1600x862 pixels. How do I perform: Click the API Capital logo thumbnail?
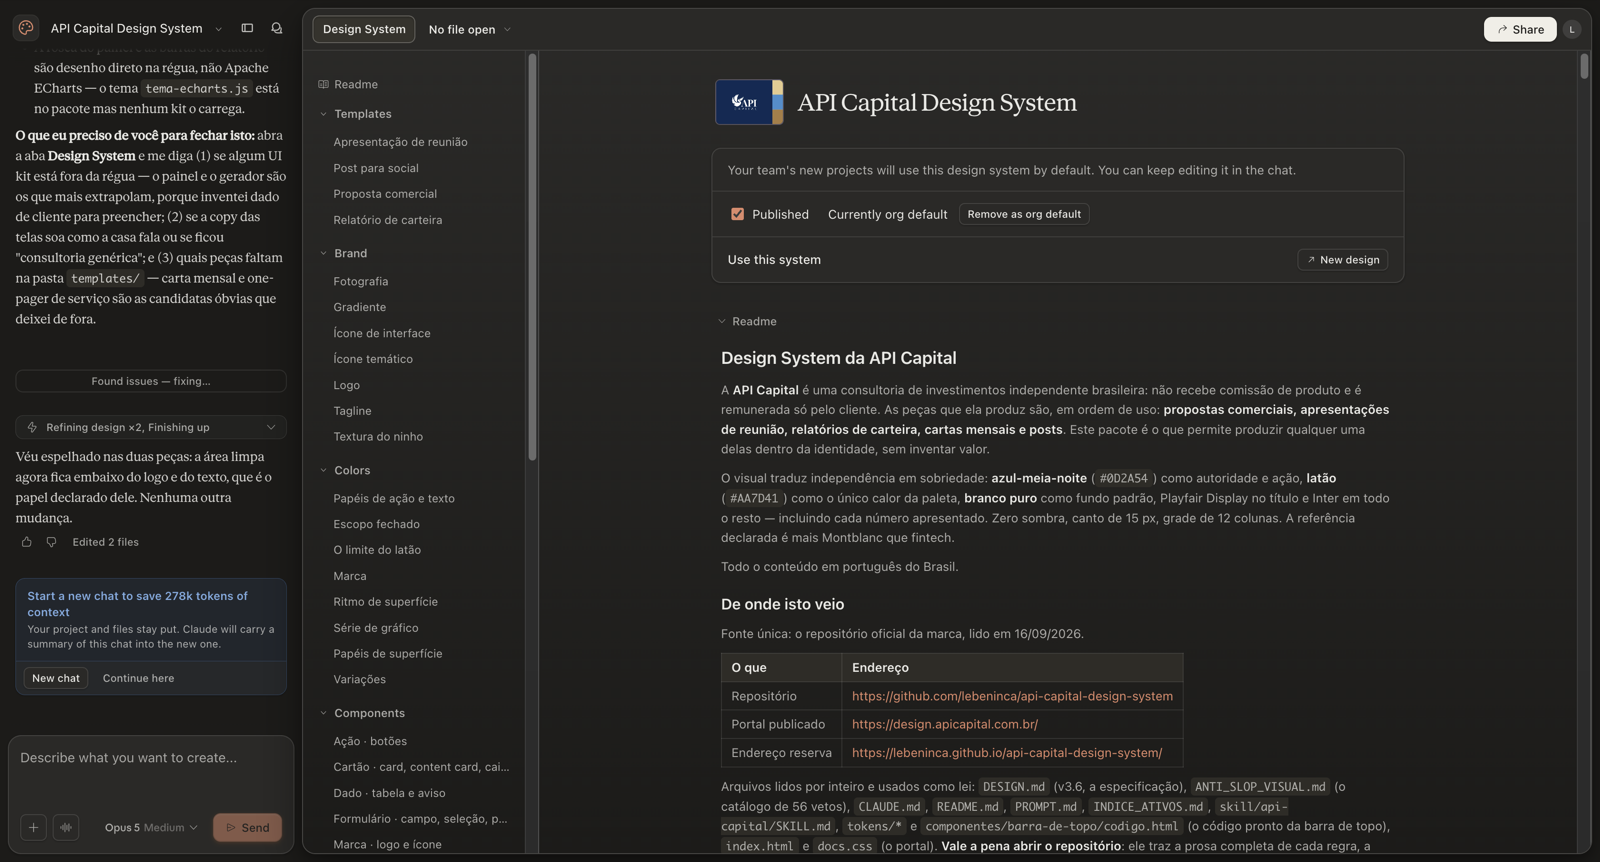(x=749, y=102)
